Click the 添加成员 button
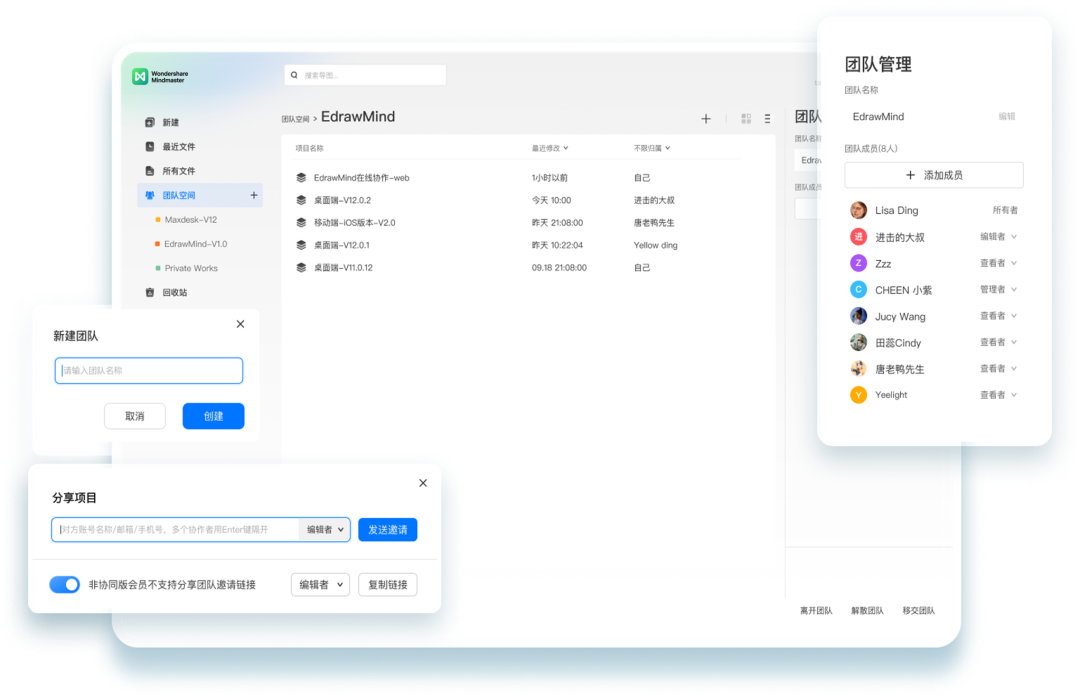 933,176
